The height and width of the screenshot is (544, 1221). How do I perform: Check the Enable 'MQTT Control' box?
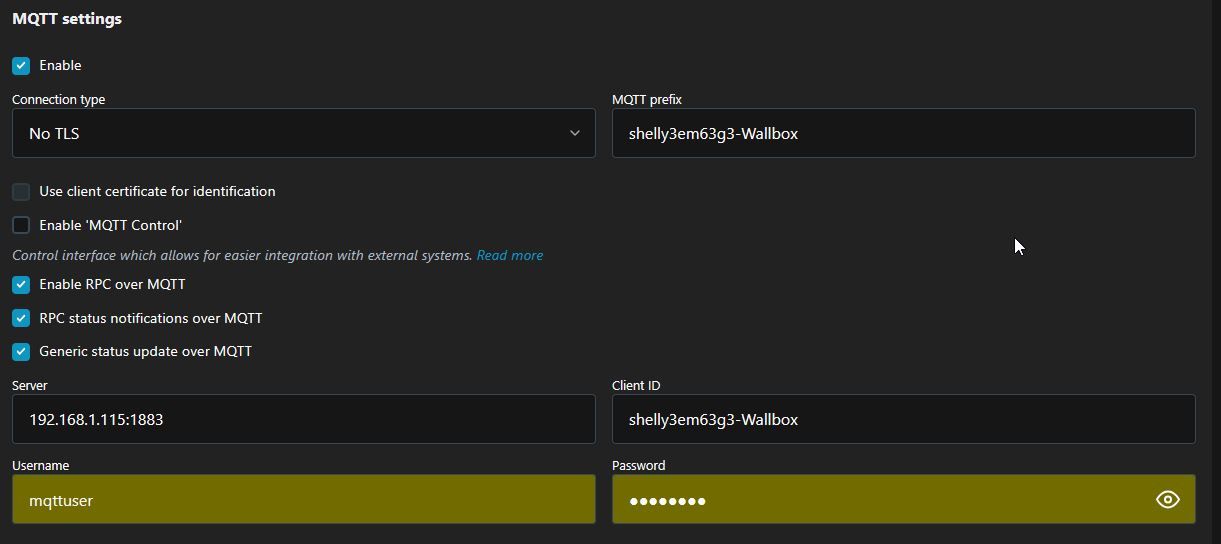point(21,226)
